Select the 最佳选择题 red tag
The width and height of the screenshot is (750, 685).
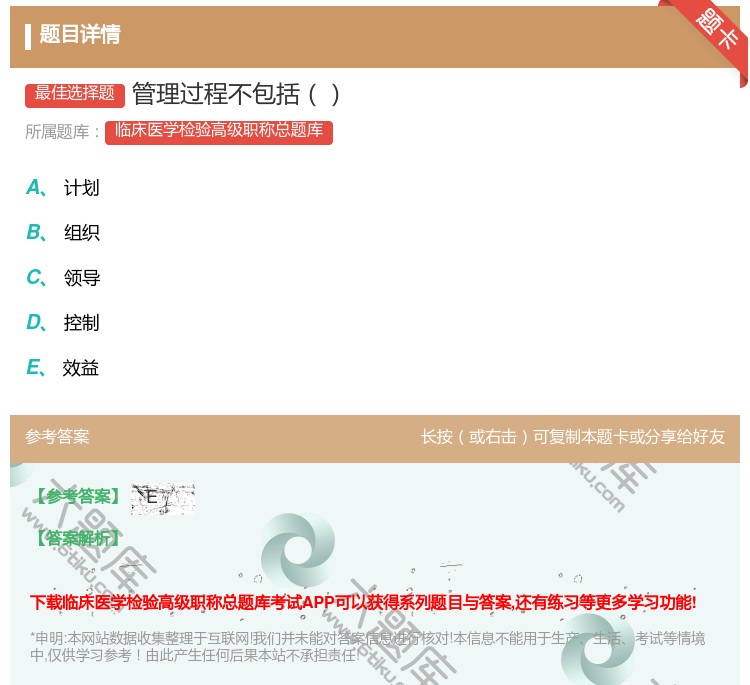75,95
